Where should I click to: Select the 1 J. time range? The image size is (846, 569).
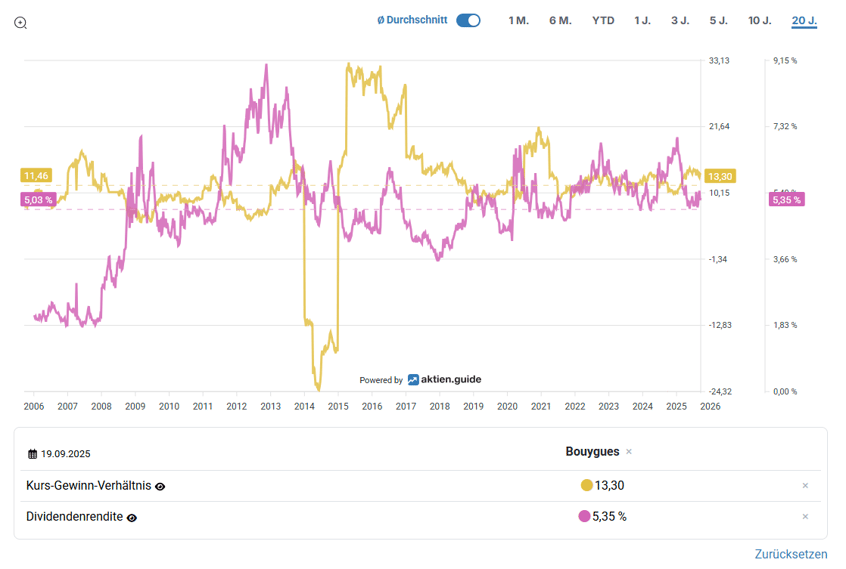(x=642, y=20)
